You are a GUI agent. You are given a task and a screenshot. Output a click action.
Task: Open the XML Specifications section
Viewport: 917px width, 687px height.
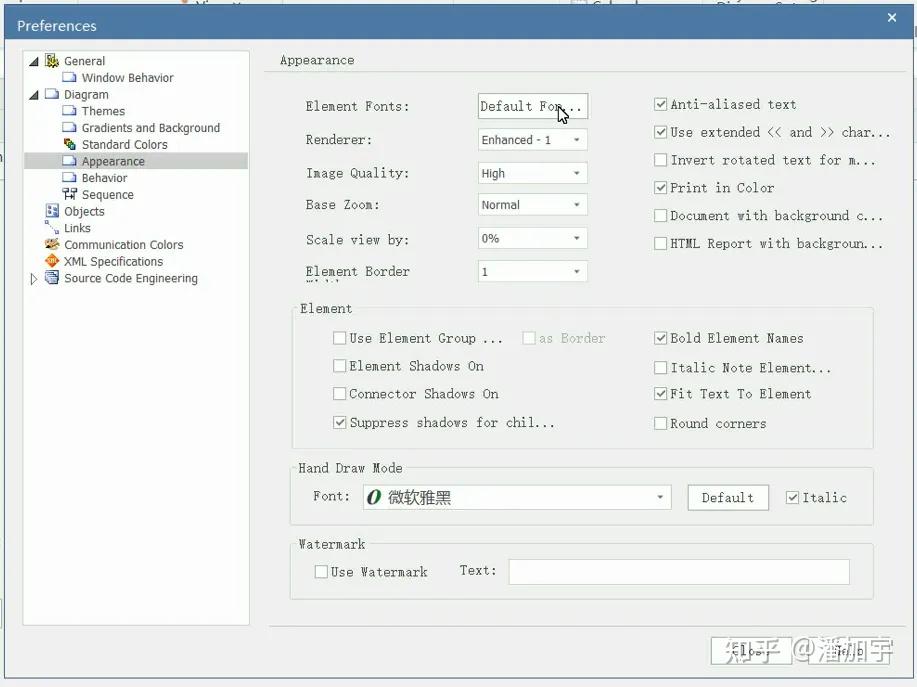pos(113,261)
